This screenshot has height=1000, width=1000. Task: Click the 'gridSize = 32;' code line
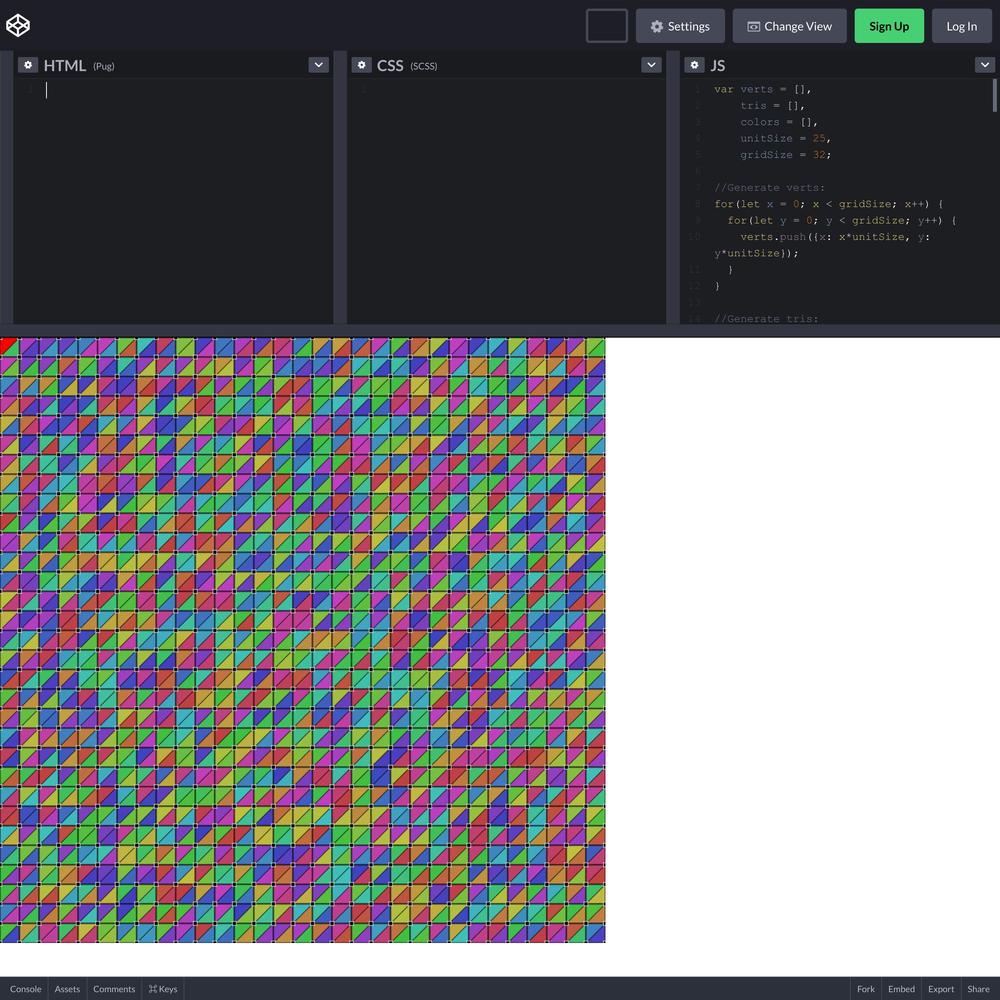tap(785, 154)
